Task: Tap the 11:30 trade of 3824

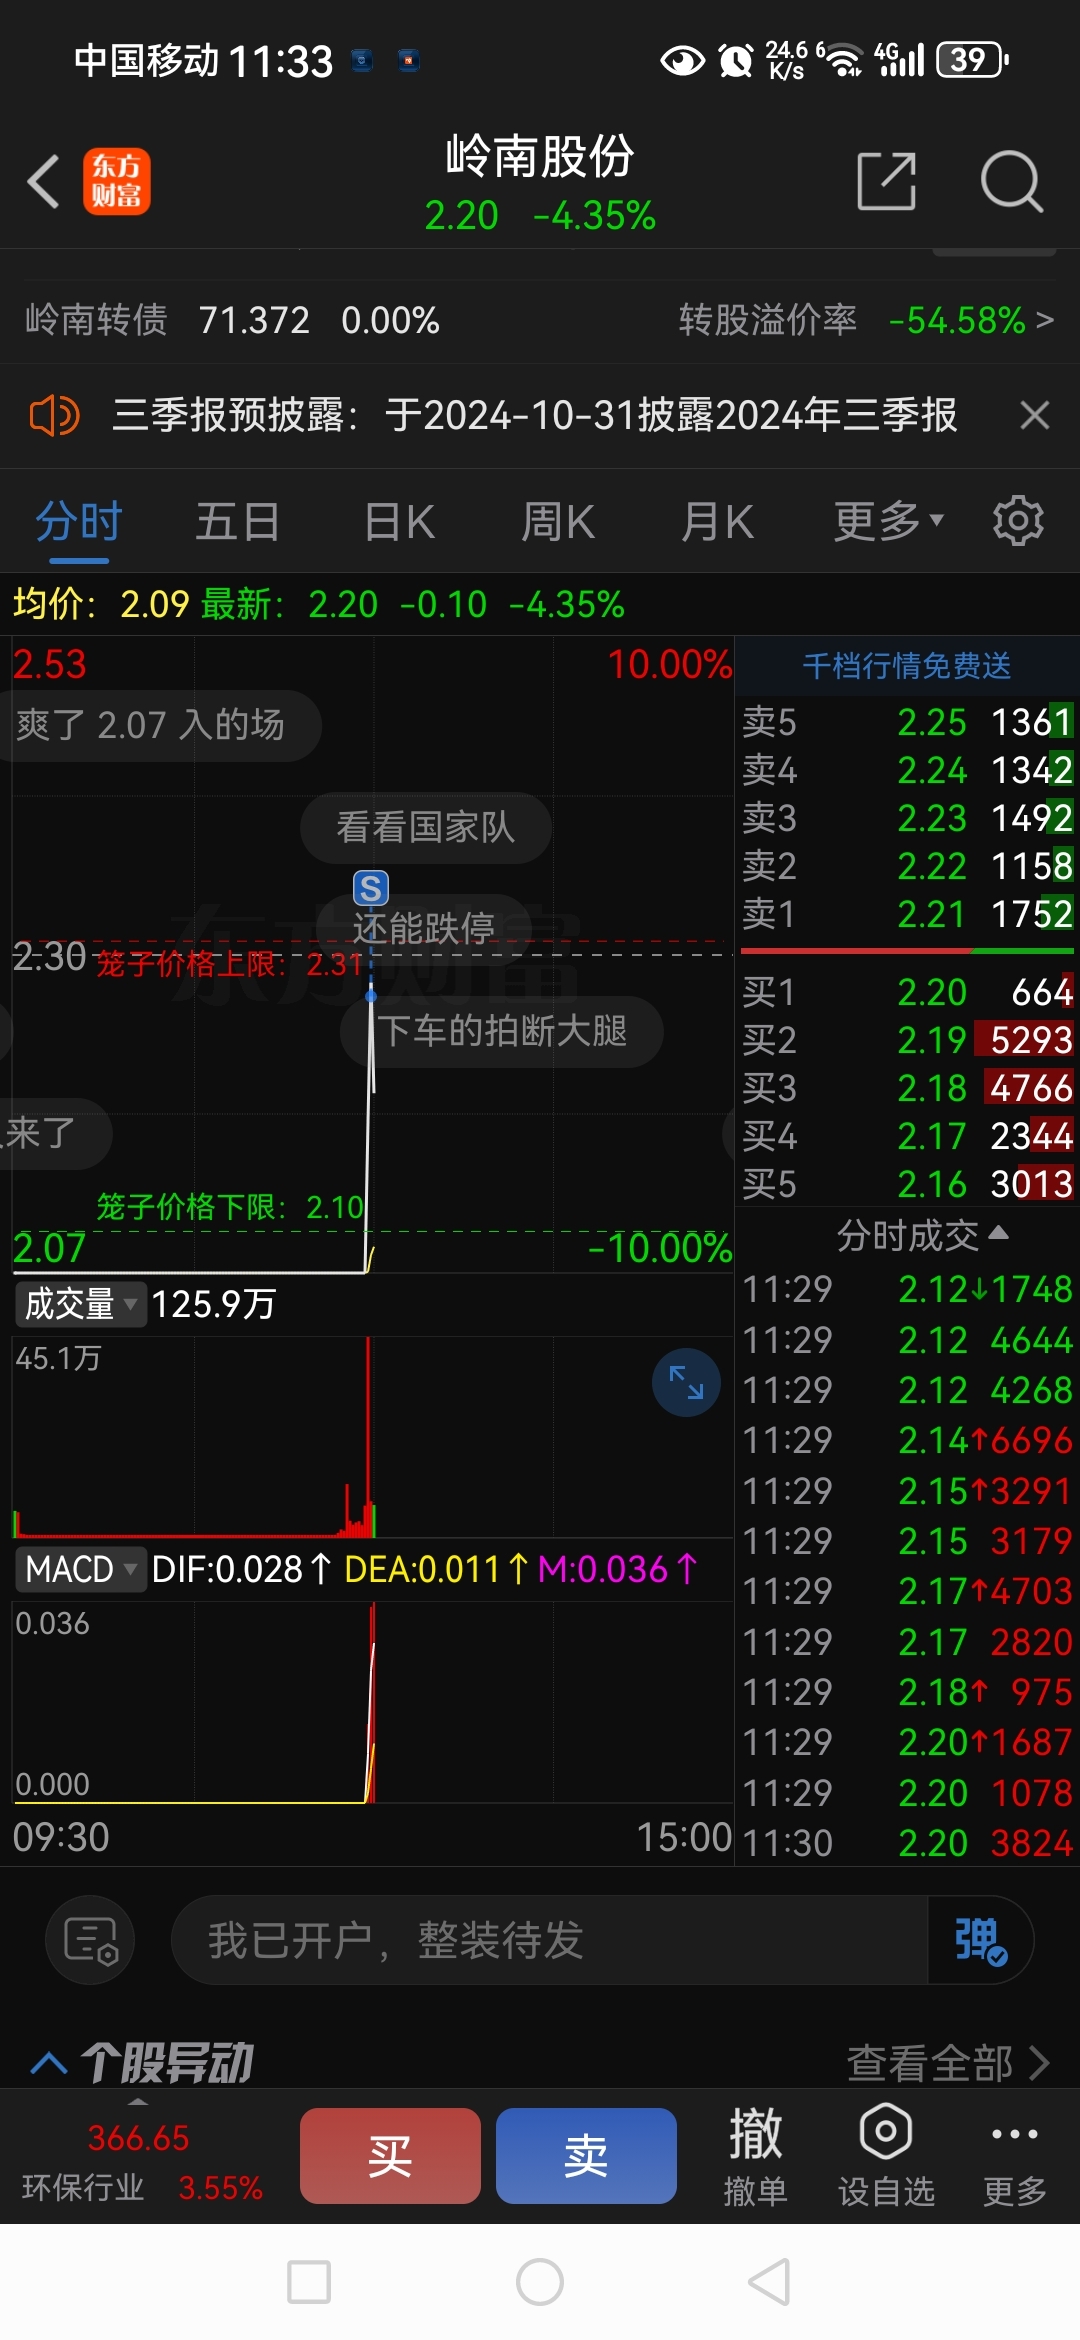Action: coord(907,1842)
